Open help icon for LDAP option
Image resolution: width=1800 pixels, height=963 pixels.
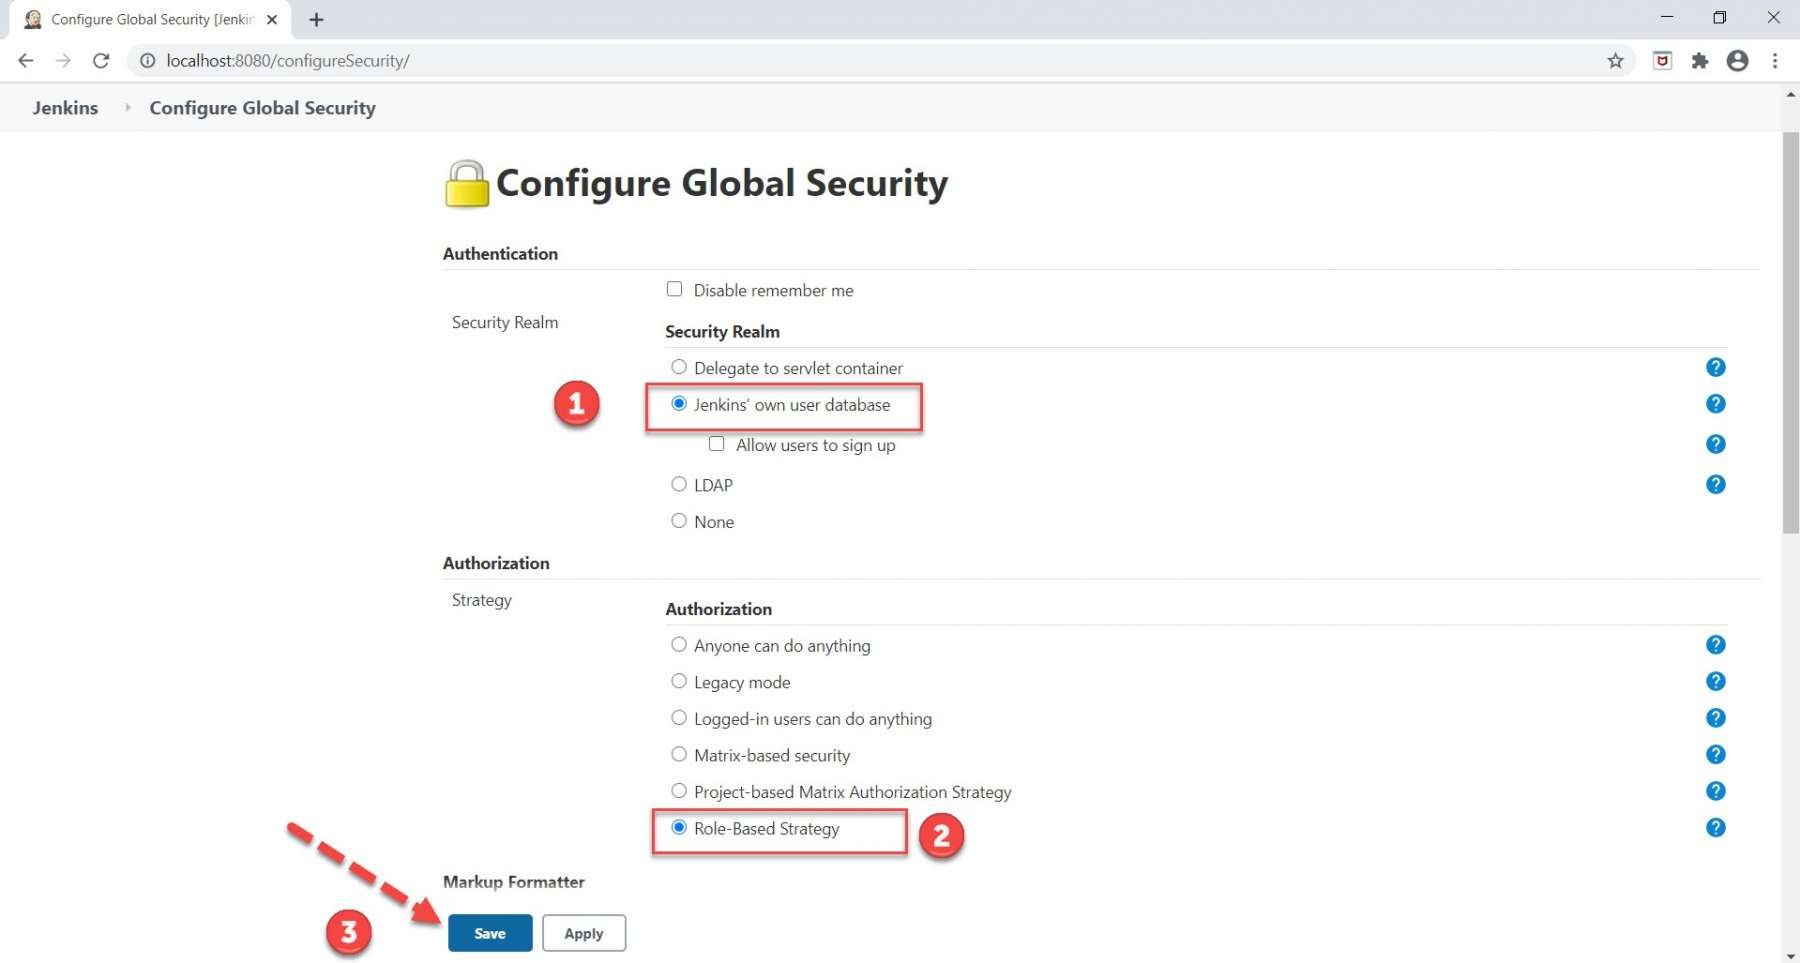point(1715,484)
